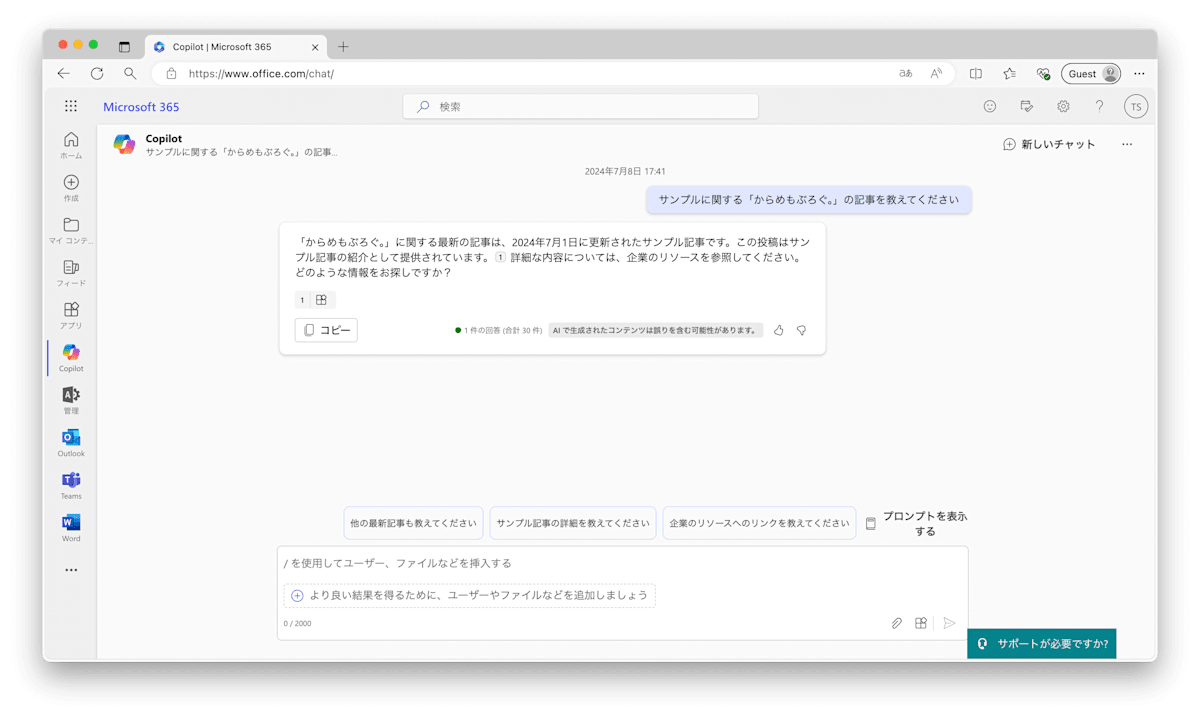Start a new chat

click(x=1049, y=144)
